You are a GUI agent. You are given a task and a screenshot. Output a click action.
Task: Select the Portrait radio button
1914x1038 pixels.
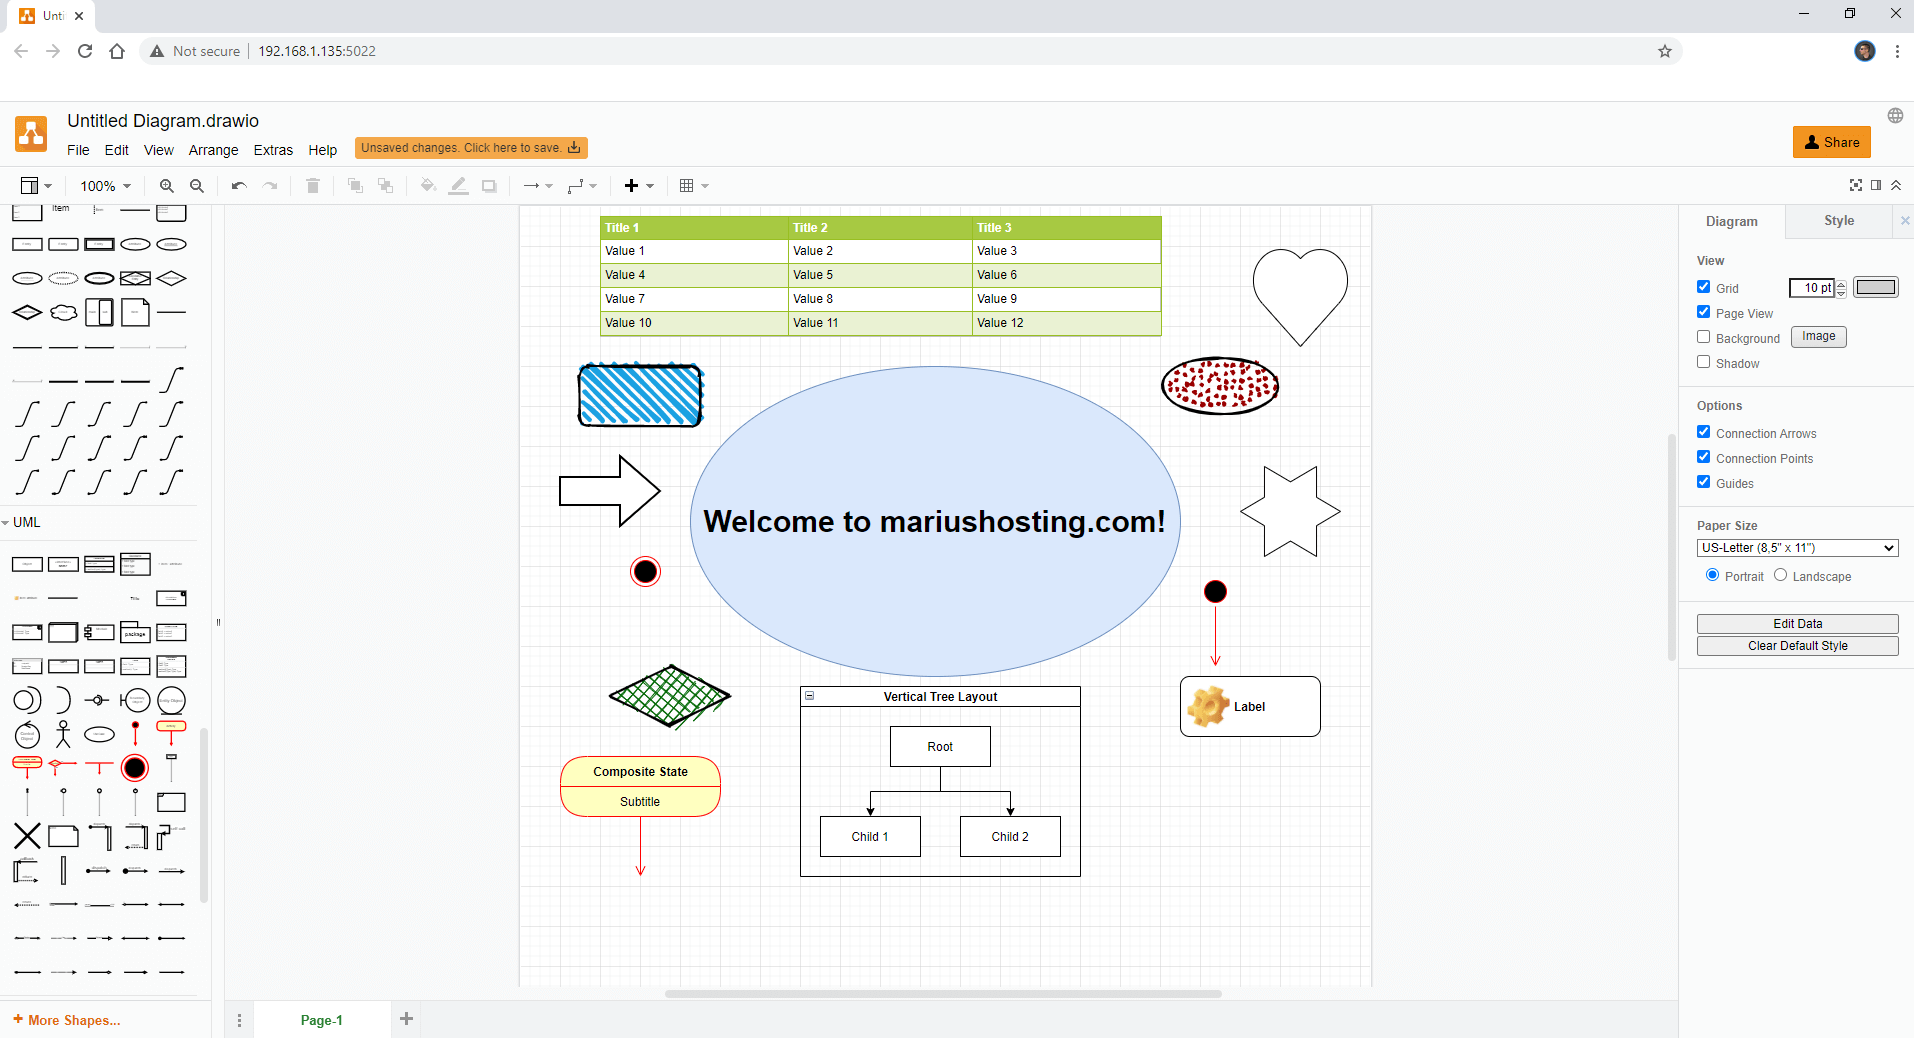(1713, 575)
